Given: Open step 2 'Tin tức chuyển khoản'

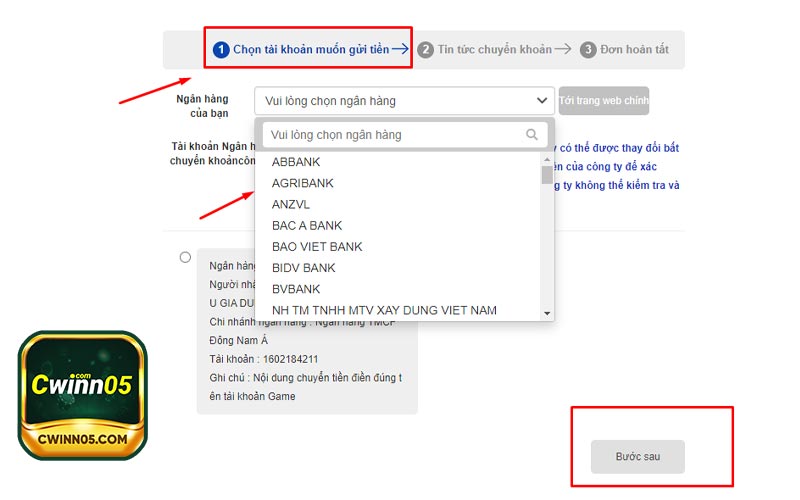Looking at the screenshot, I should (494, 49).
